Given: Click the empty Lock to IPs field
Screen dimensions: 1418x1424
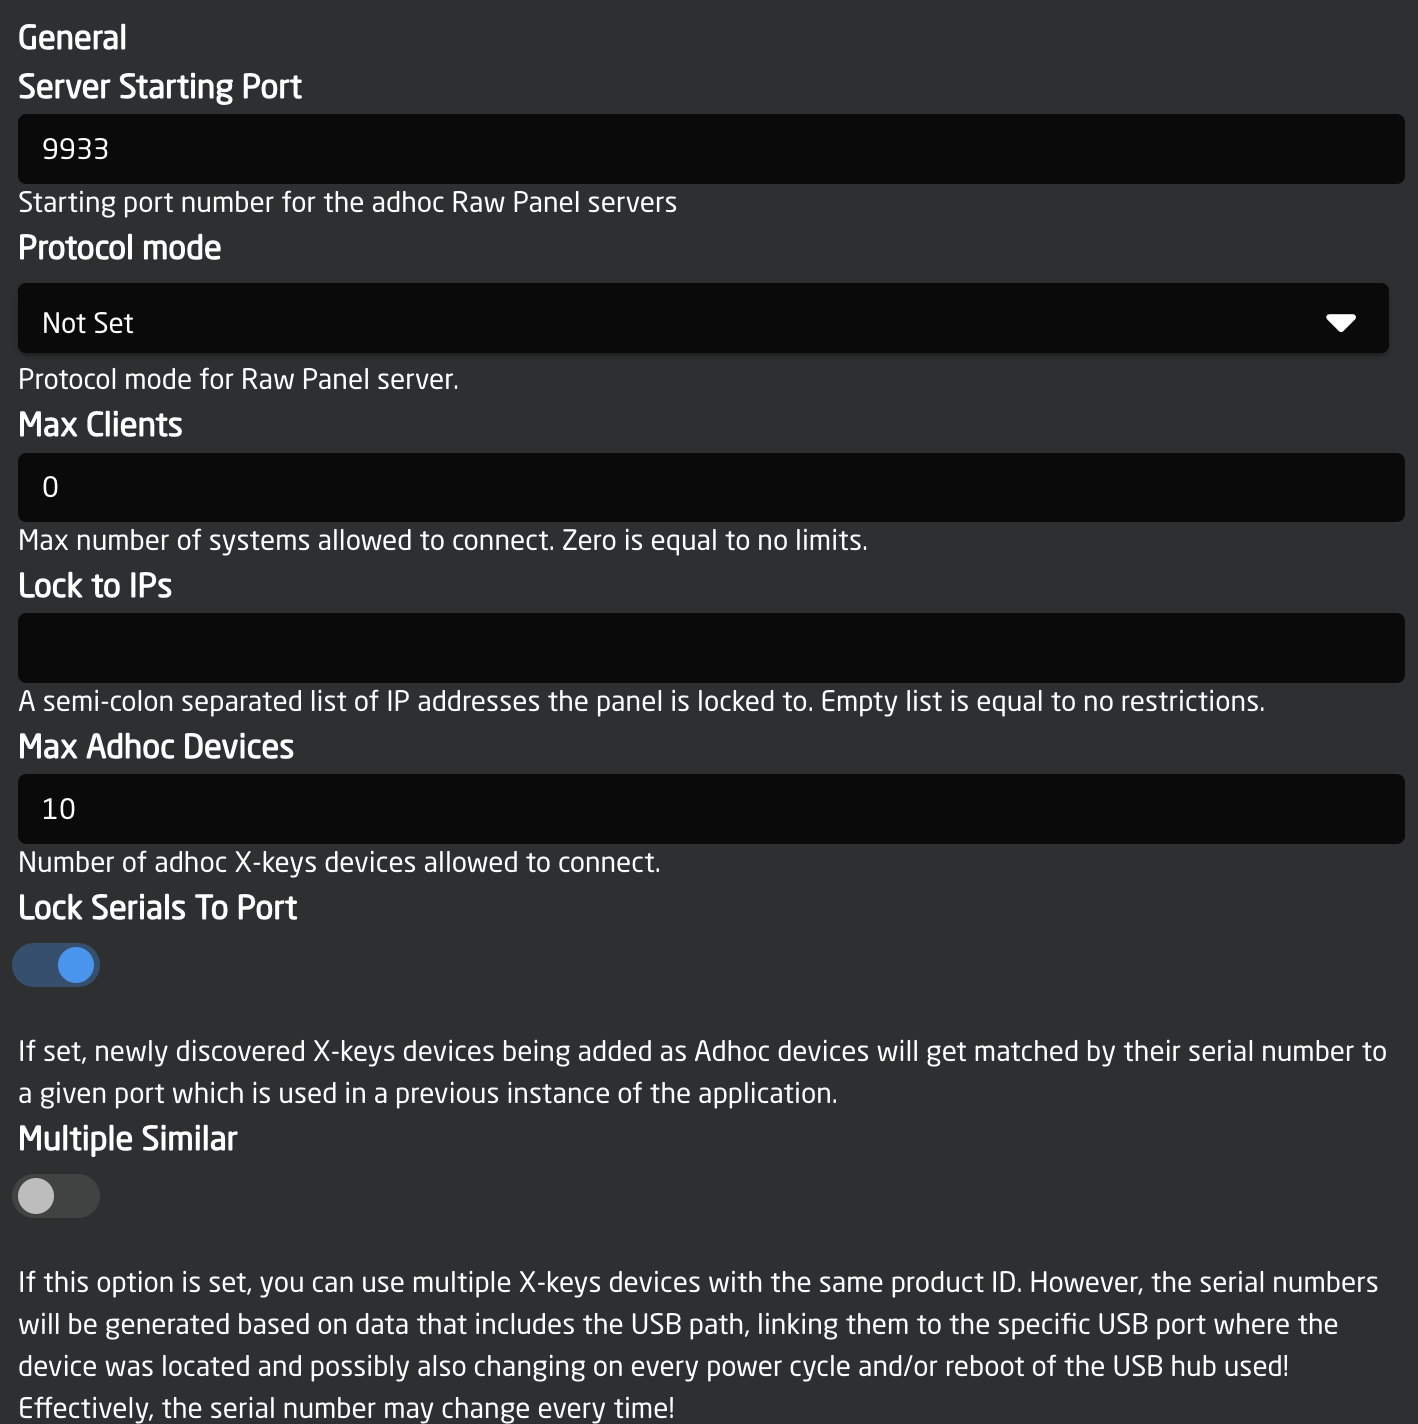Looking at the screenshot, I should click(711, 648).
